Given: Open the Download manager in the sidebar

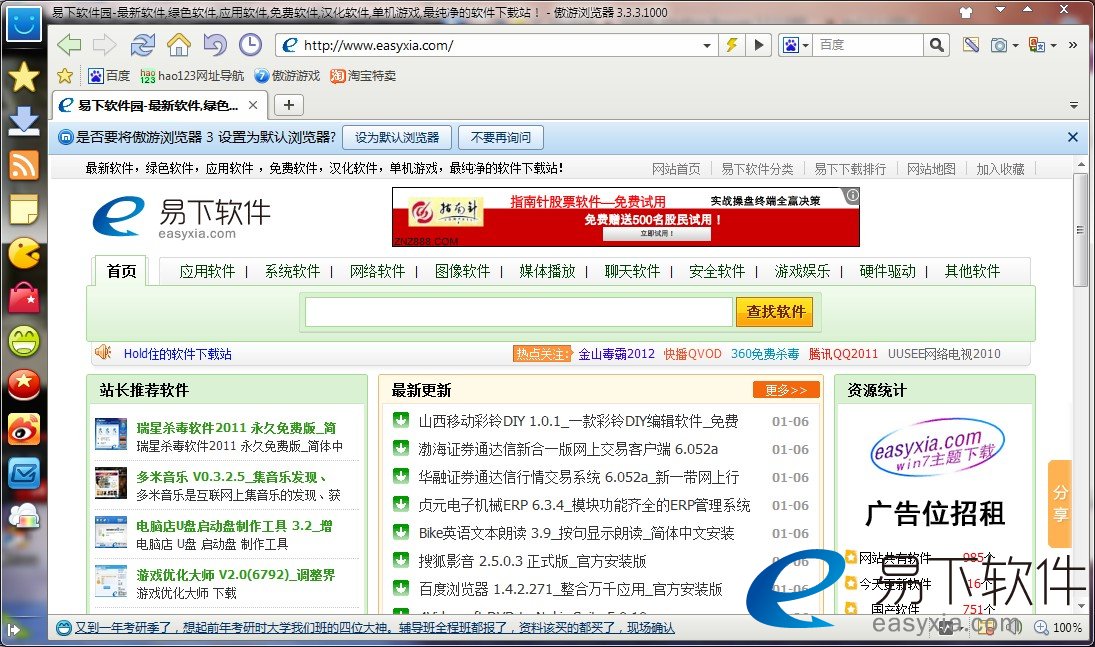Looking at the screenshot, I should [x=23, y=121].
